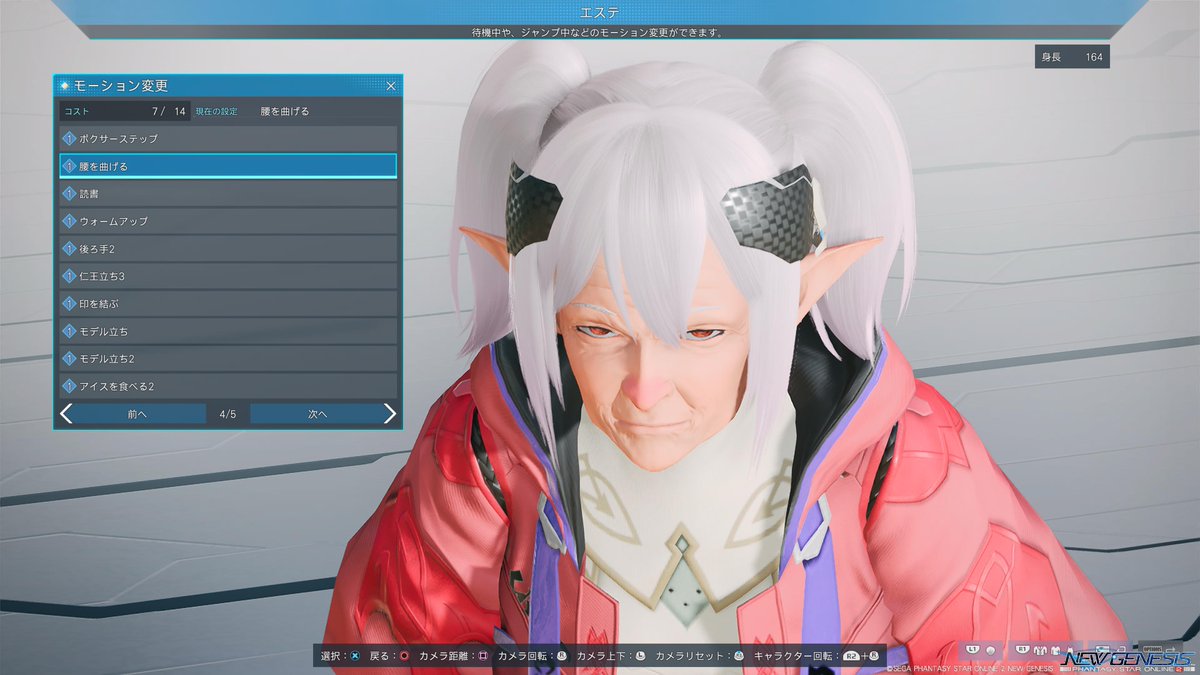The height and width of the screenshot is (675, 1200).
Task: Click the hint text about モーション変更 below title
Action: coord(599,32)
